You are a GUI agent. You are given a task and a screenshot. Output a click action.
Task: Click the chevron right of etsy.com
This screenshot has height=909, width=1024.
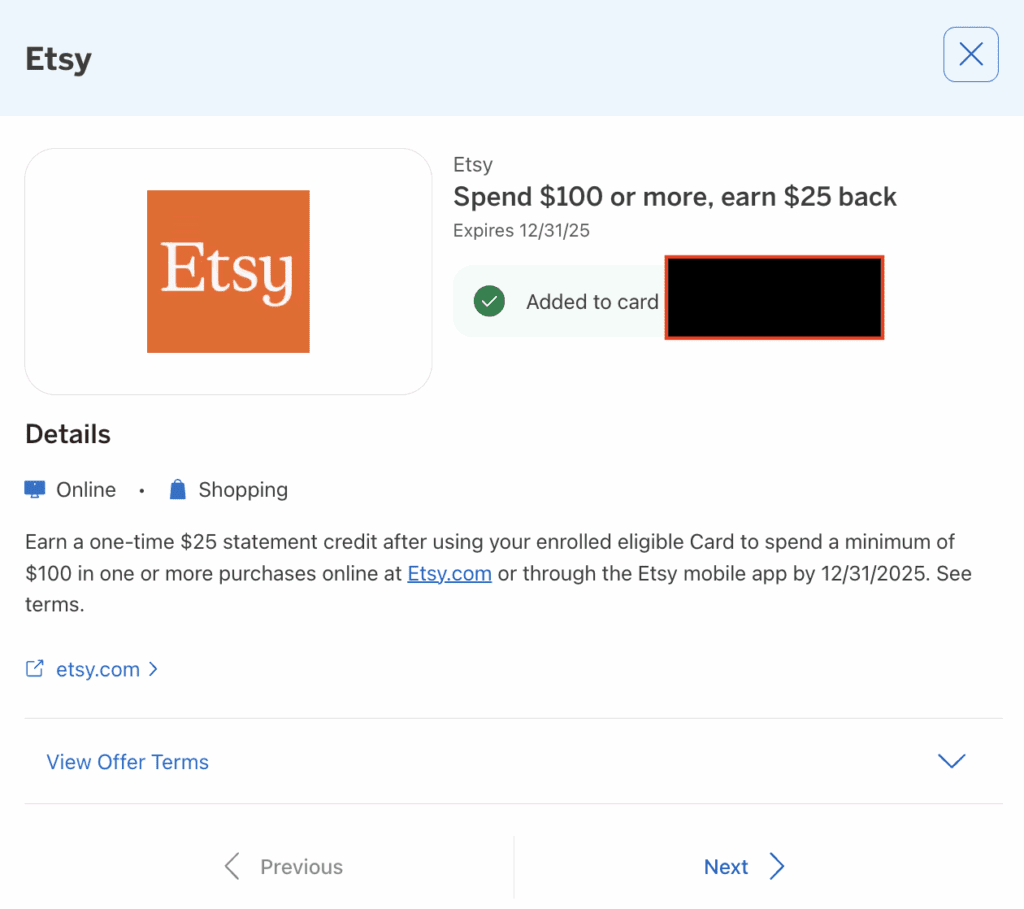tap(153, 669)
